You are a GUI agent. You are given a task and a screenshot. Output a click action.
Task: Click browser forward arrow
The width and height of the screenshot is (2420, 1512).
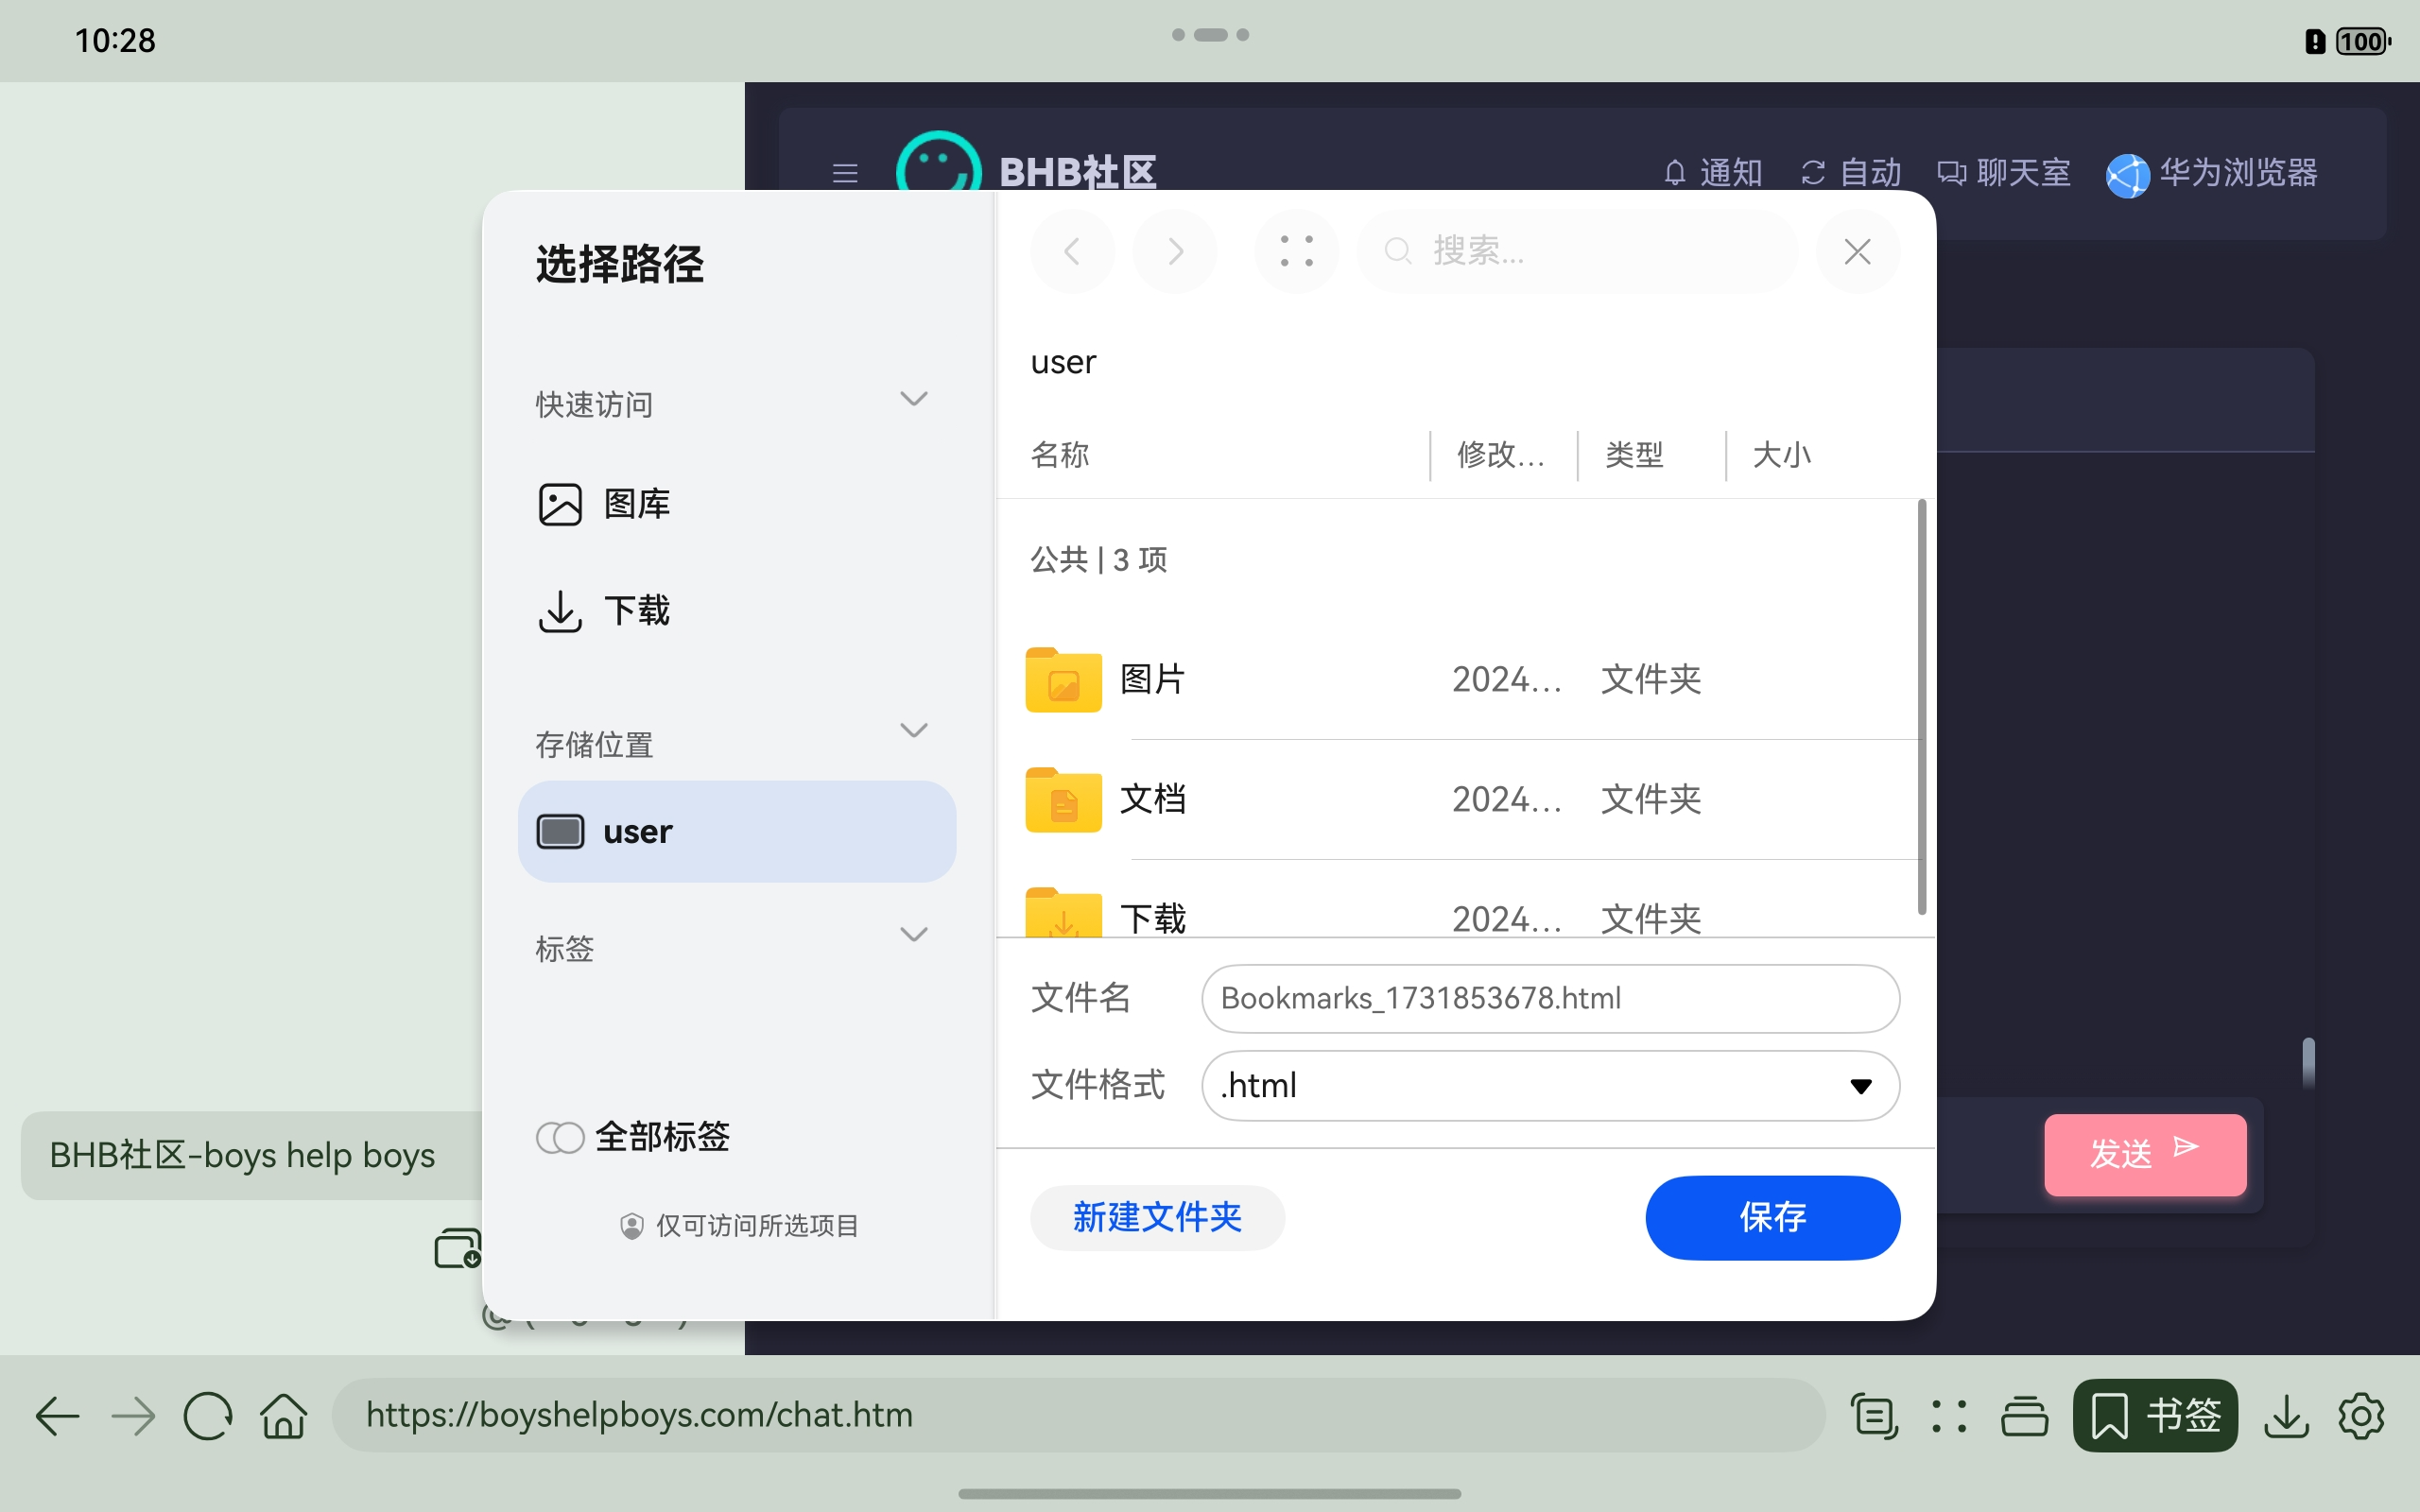[x=133, y=1416]
